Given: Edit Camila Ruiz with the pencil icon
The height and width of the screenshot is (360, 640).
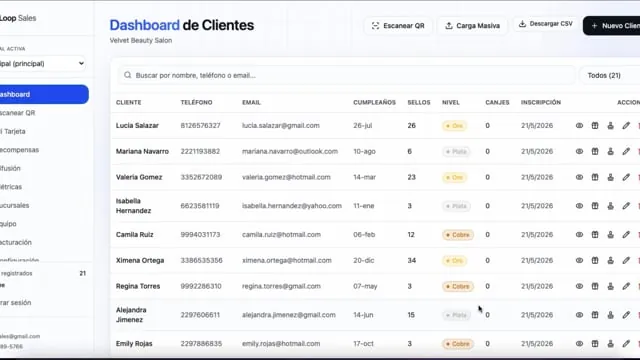Looking at the screenshot, I should tap(626, 235).
